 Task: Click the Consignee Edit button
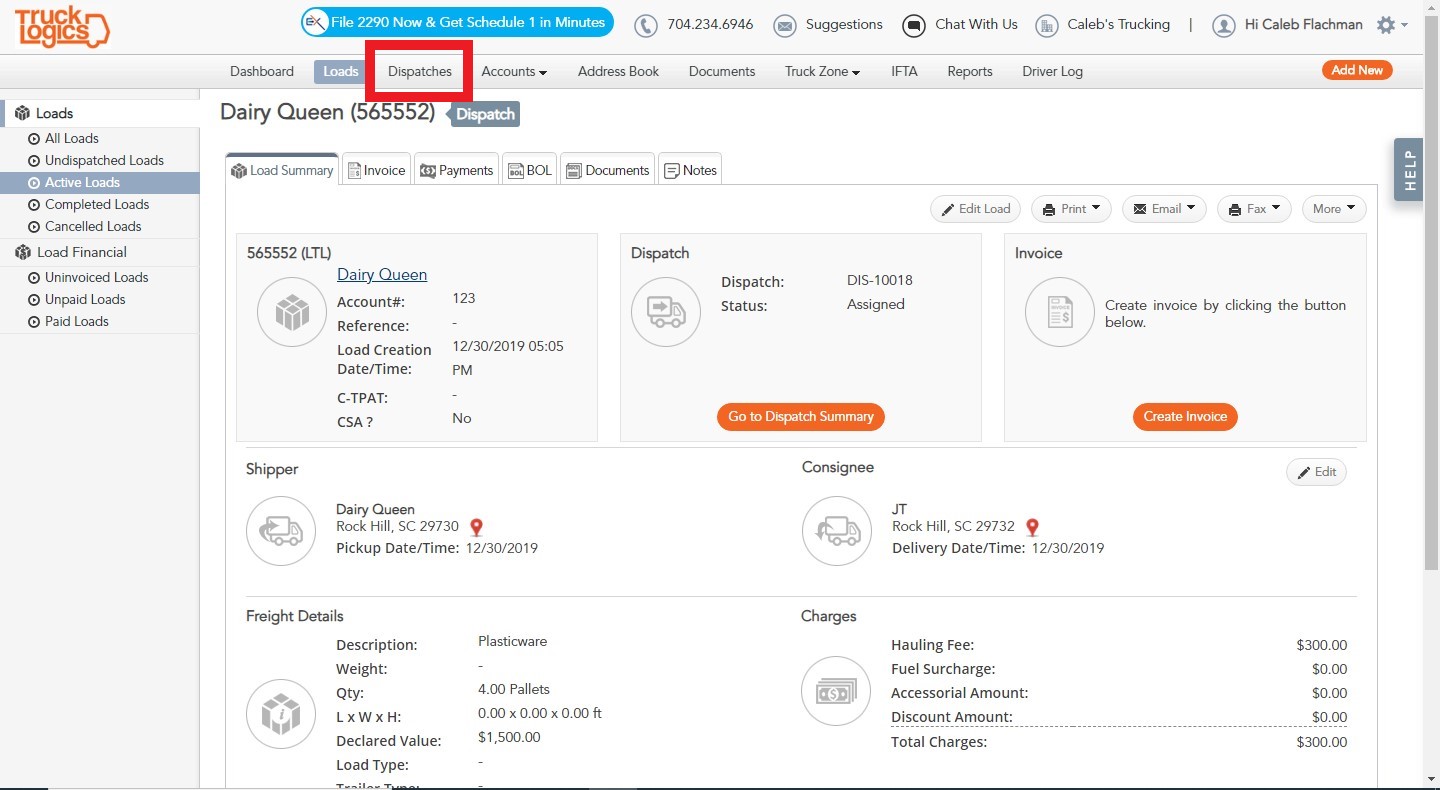(1316, 472)
